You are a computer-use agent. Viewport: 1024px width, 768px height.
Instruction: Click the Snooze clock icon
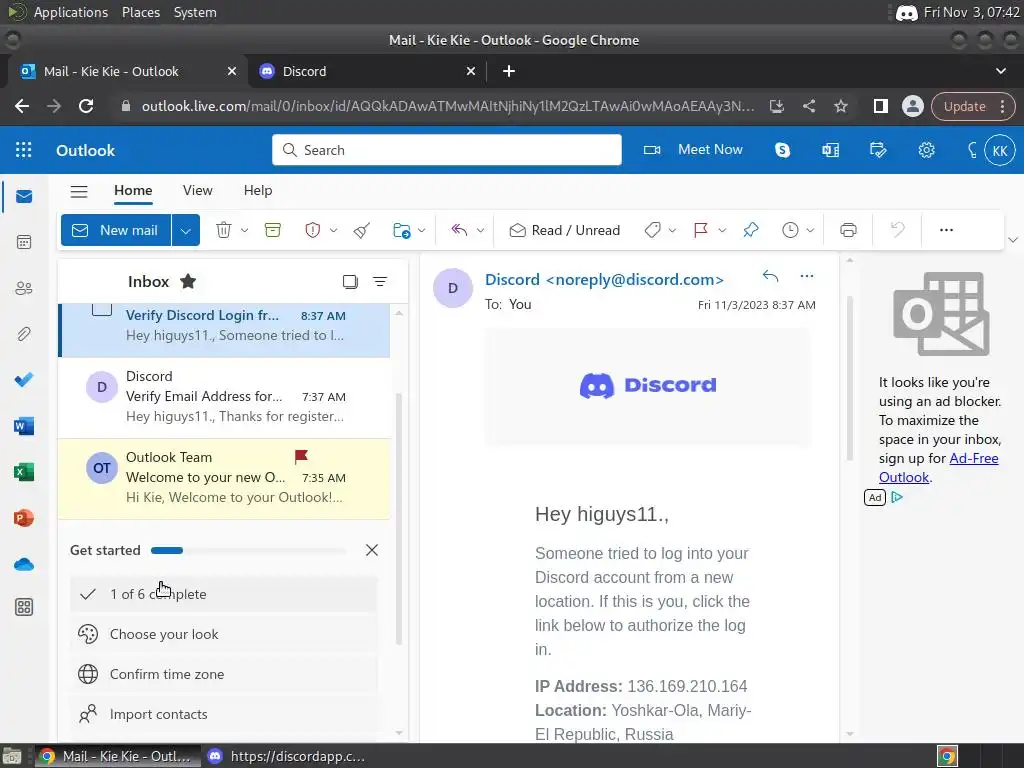(x=790, y=230)
